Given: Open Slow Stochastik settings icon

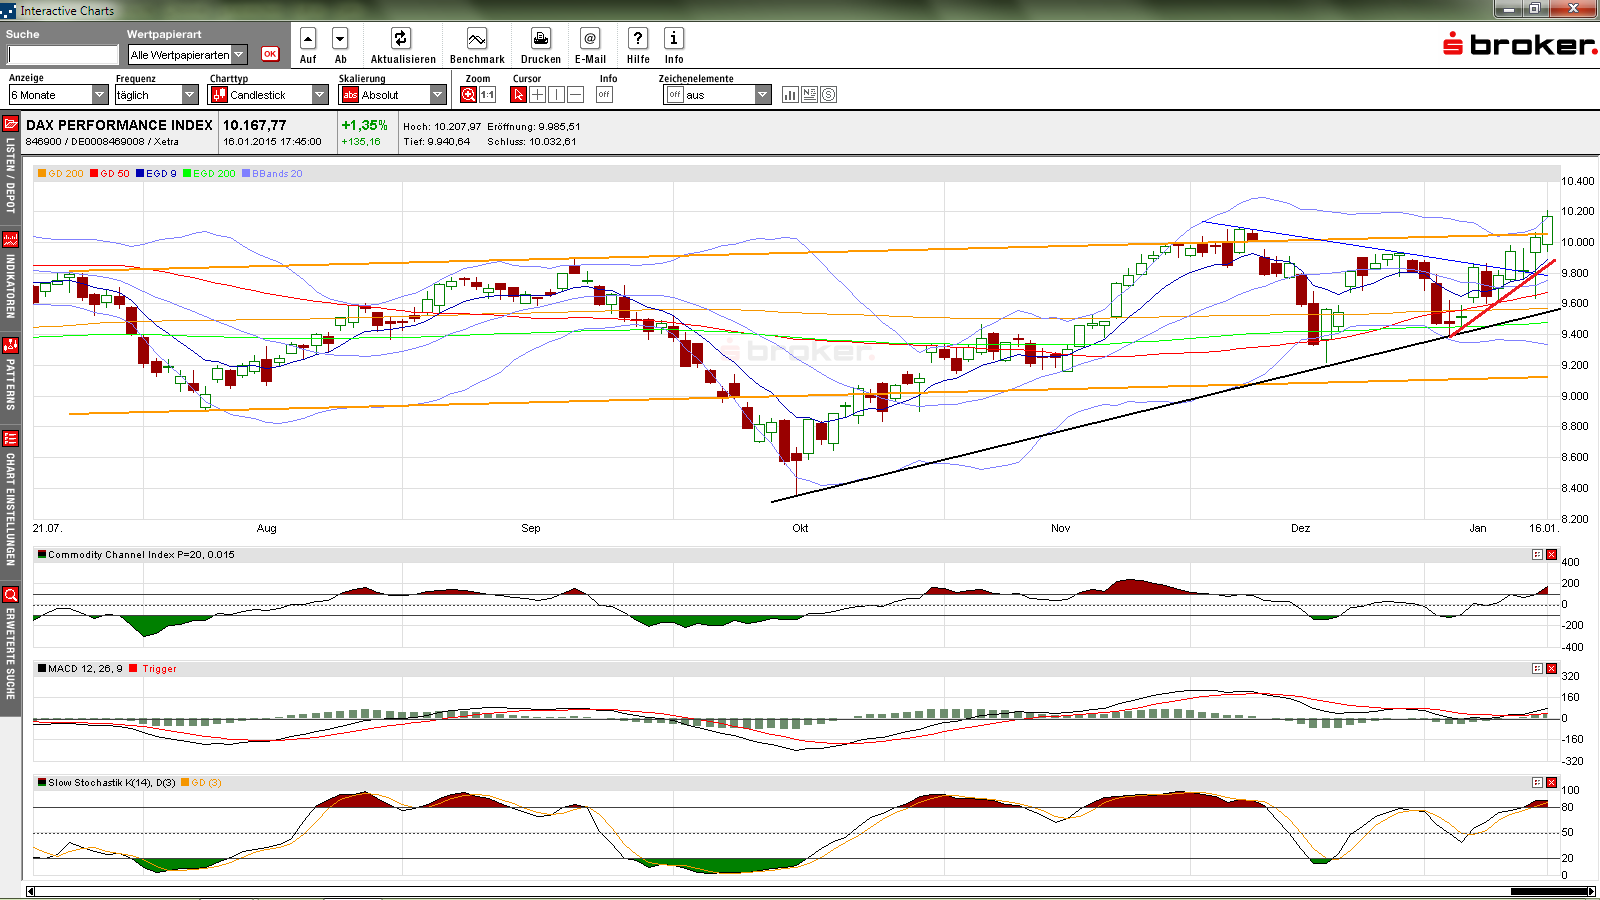Looking at the screenshot, I should [1537, 783].
